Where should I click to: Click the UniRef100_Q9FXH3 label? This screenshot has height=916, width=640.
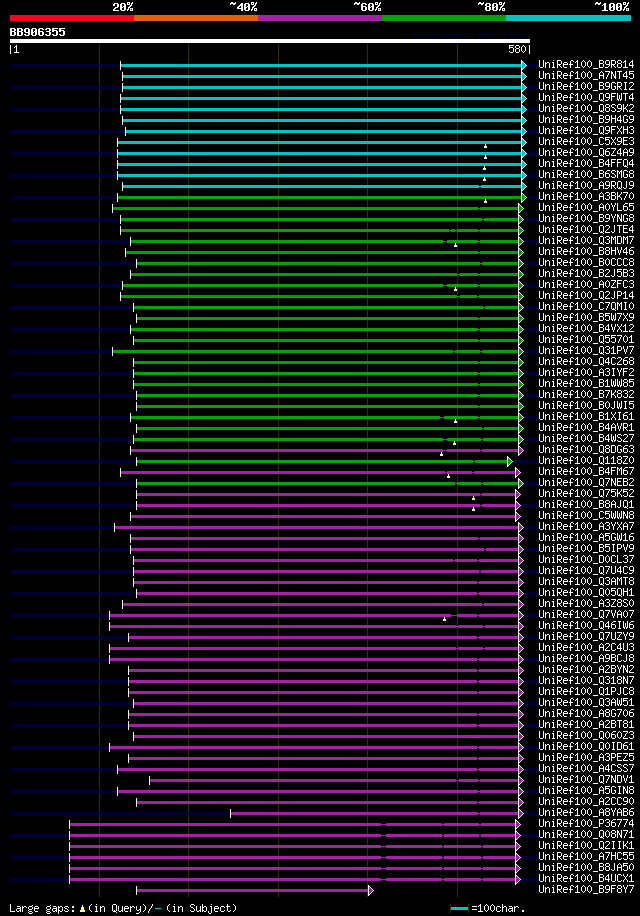point(586,130)
